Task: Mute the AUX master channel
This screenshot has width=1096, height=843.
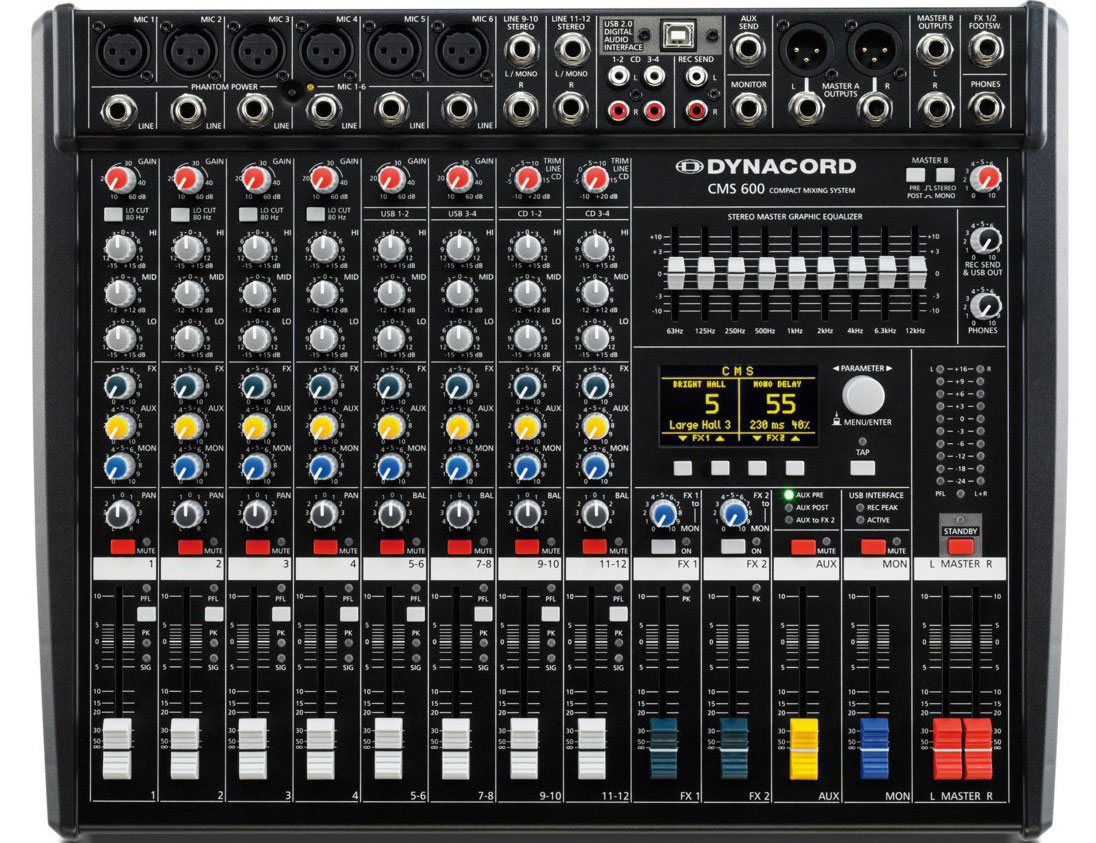Action: click(803, 547)
